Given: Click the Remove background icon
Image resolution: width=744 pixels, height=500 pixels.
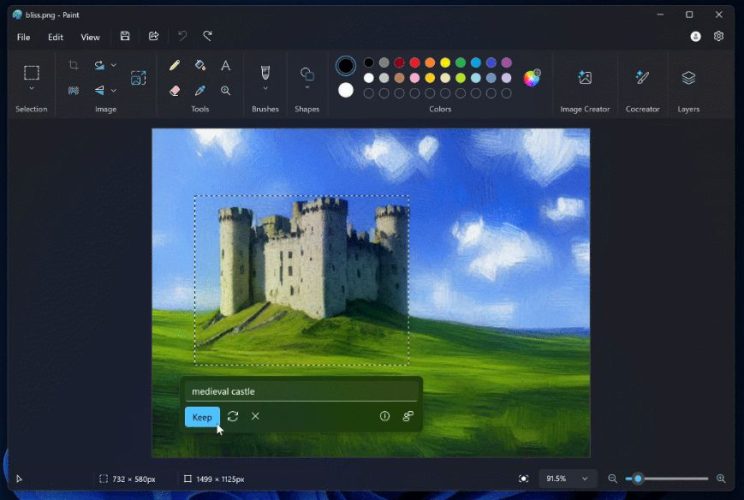Looking at the screenshot, I should [x=73, y=90].
